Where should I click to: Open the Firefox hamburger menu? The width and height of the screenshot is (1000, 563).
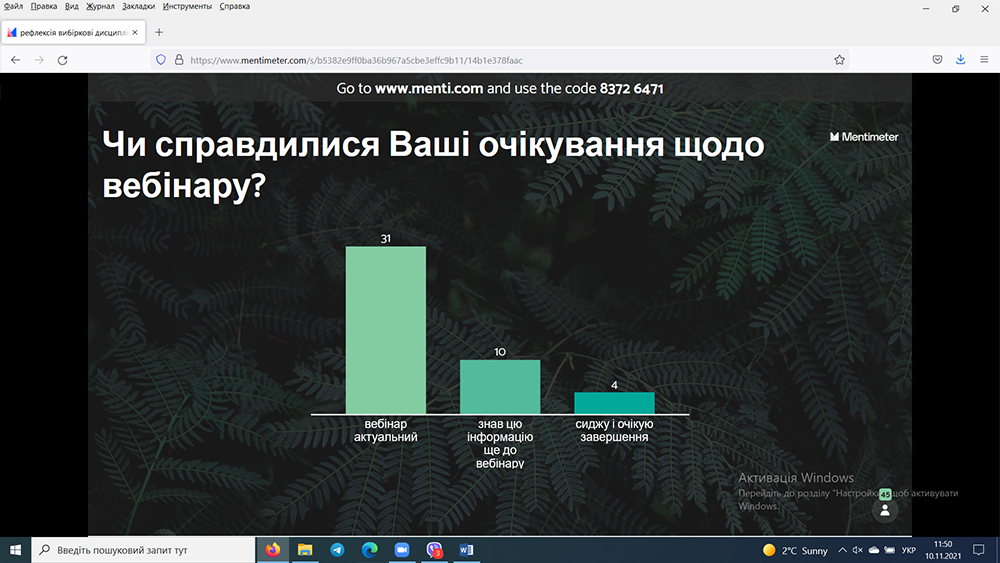(x=984, y=60)
